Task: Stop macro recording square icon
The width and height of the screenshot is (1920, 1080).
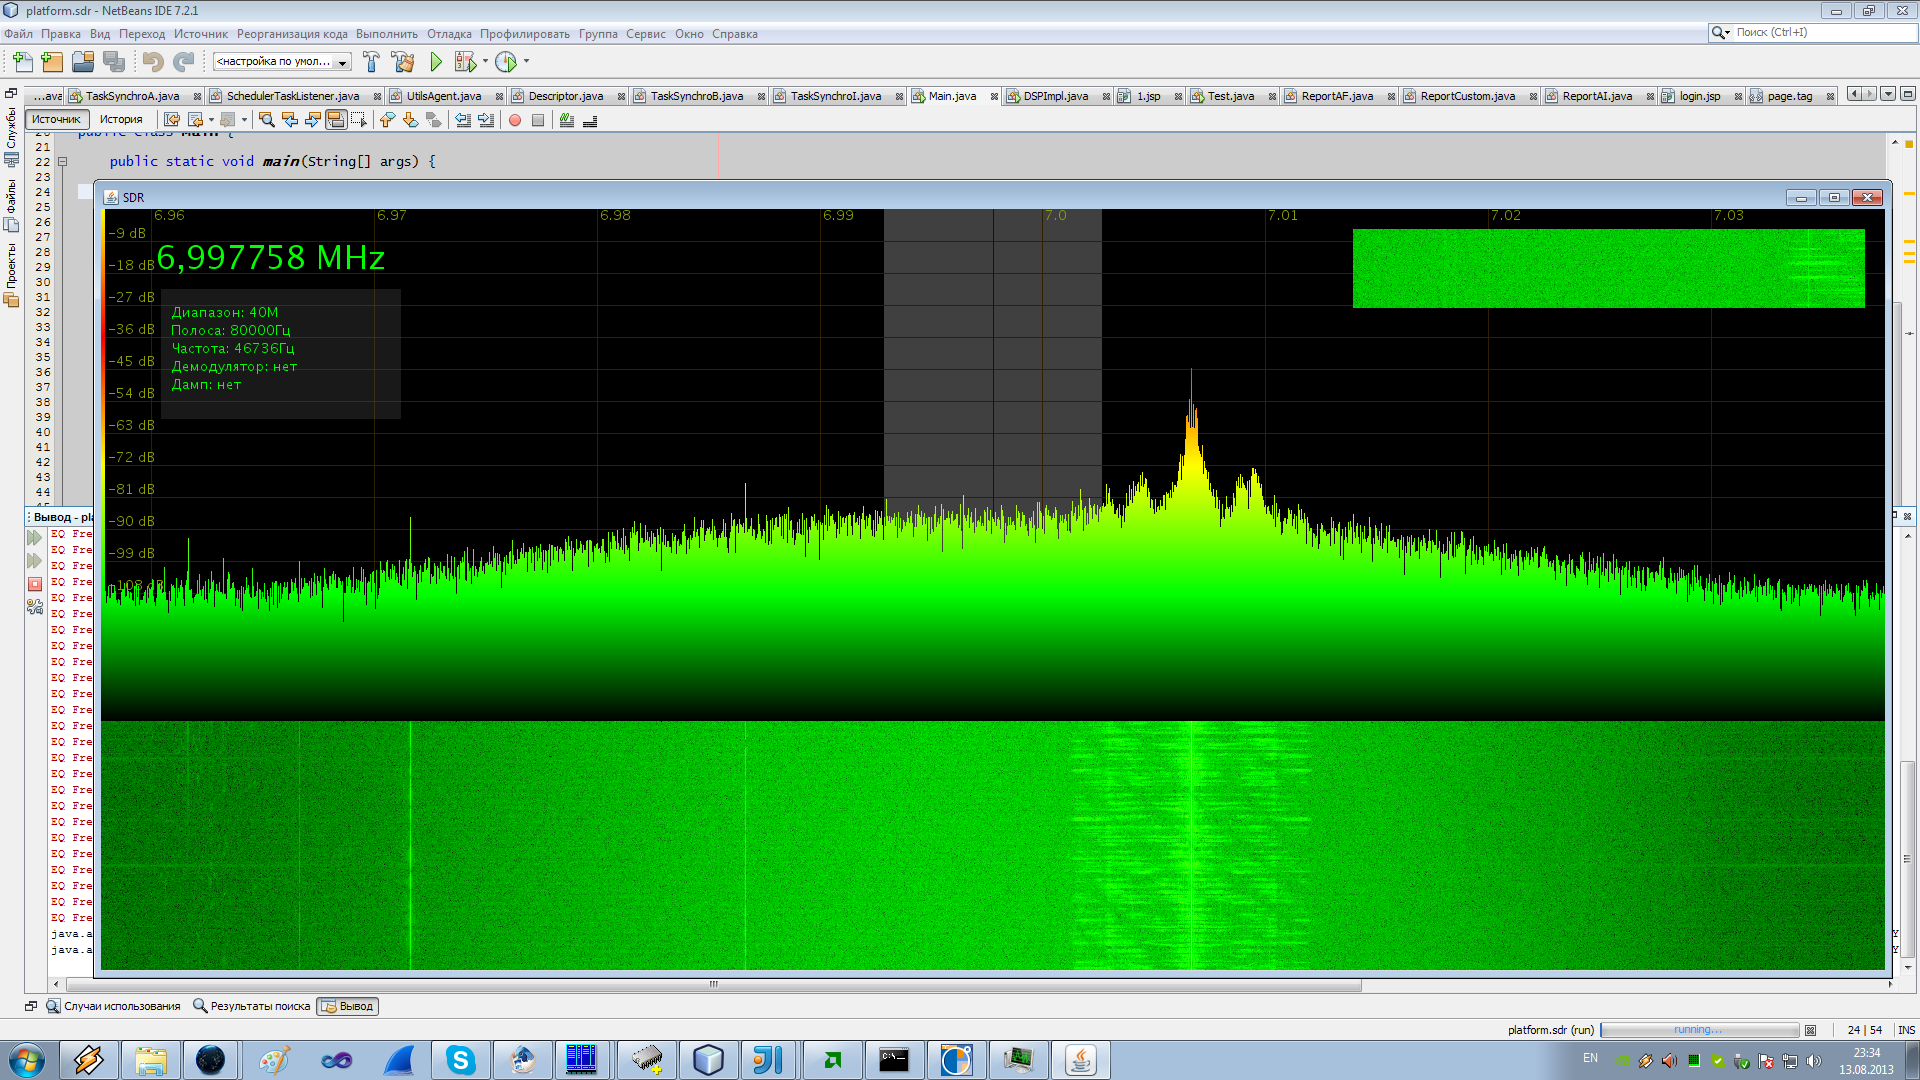Action: (538, 120)
